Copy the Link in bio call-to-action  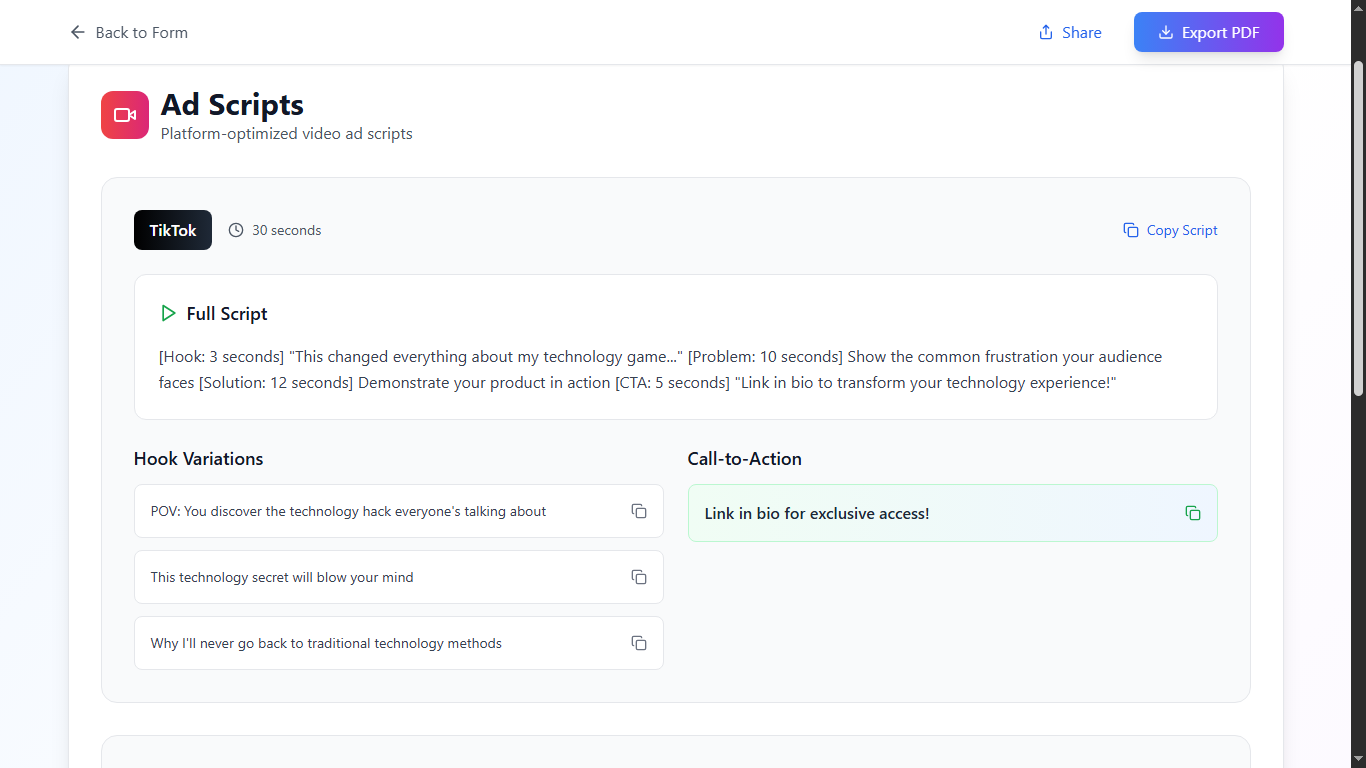pos(1193,513)
